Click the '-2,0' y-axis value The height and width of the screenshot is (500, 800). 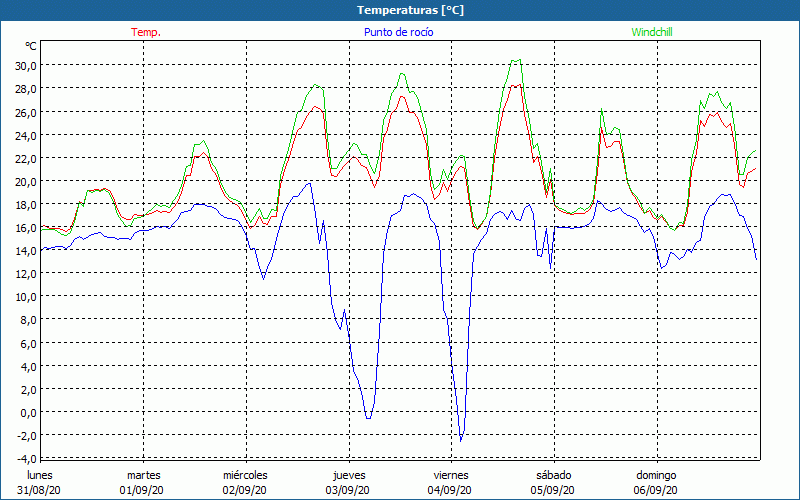[x=27, y=435]
